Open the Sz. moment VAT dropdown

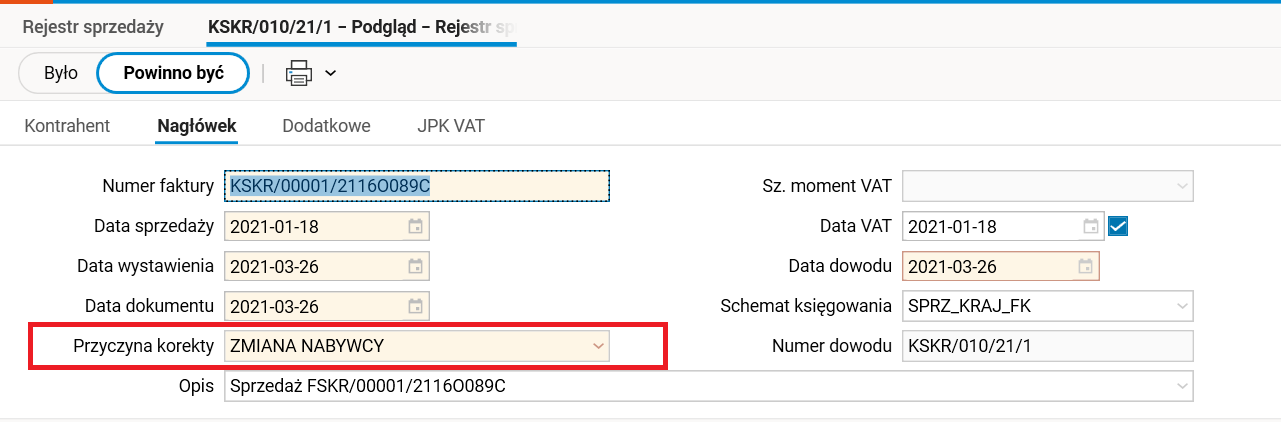coord(1182,187)
